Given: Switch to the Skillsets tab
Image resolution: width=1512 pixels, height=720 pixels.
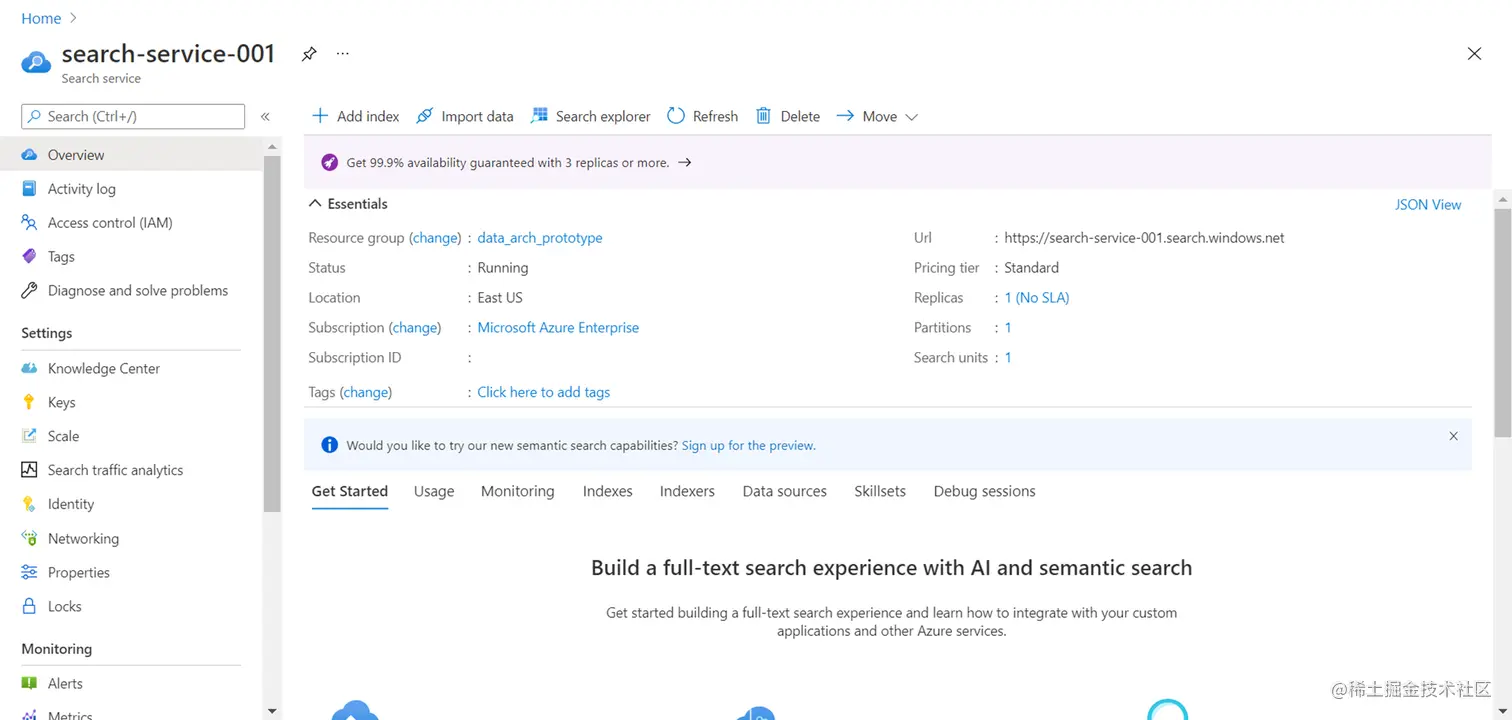Looking at the screenshot, I should (880, 491).
